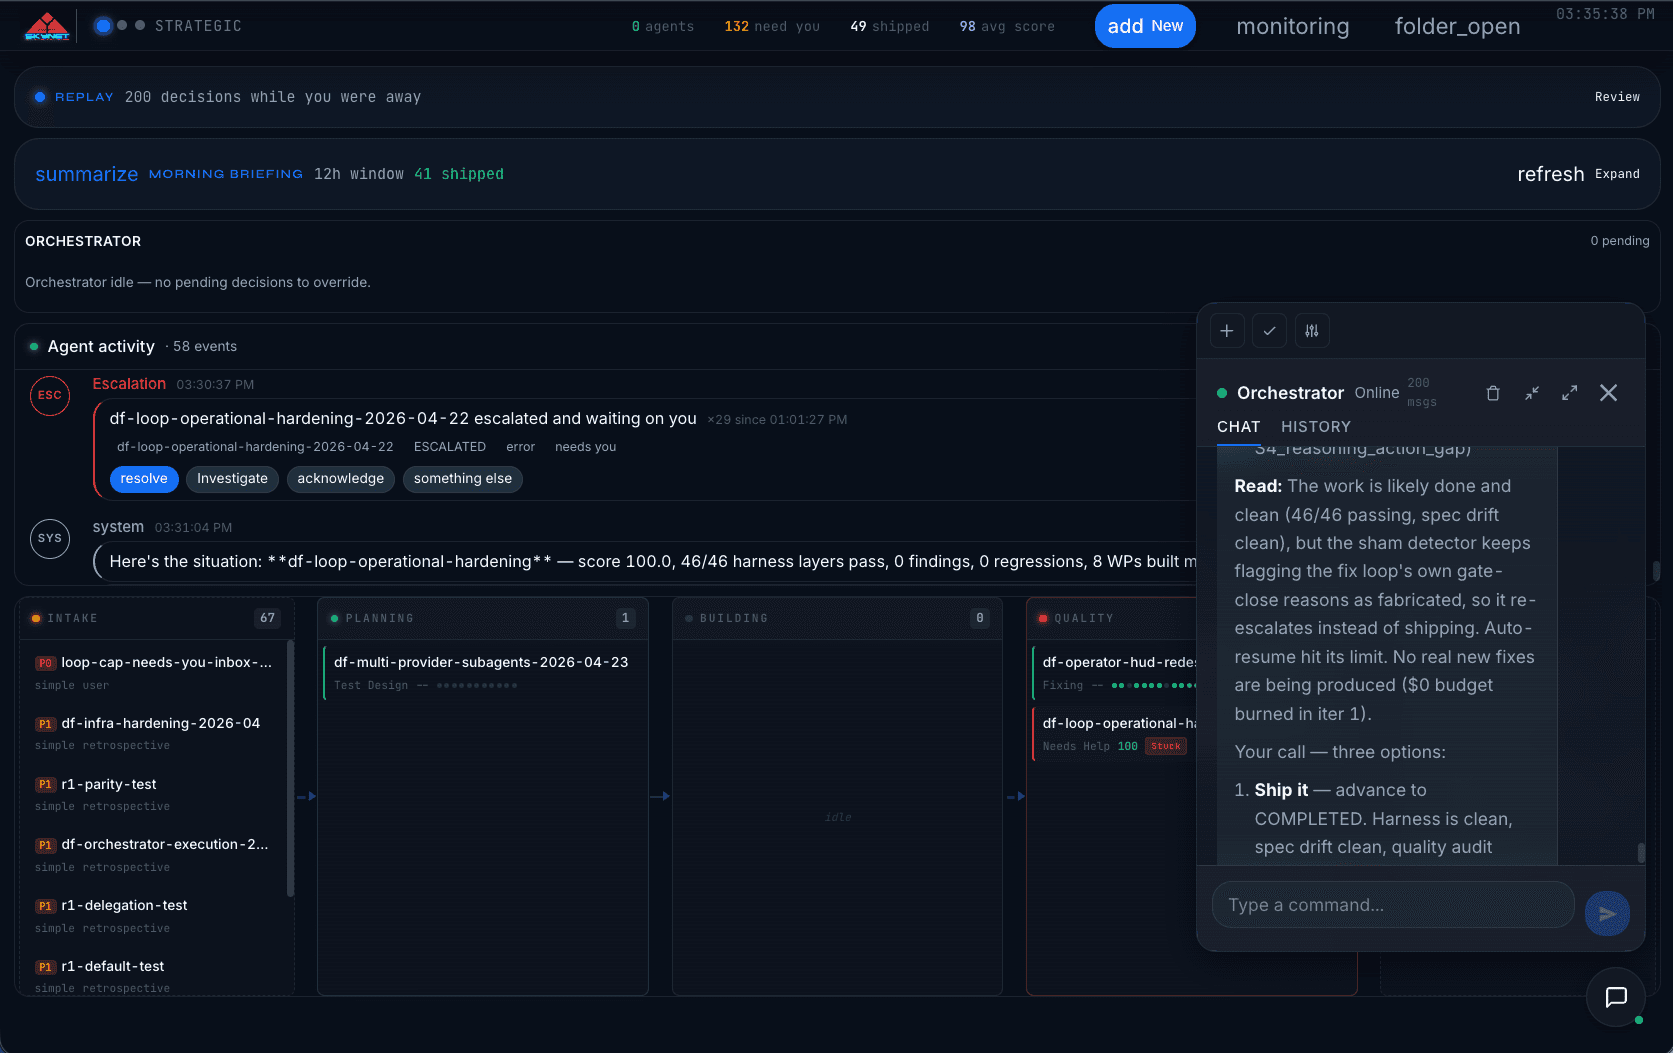Click acknowledge on the escalation
1673x1053 pixels.
pyautogui.click(x=340, y=479)
